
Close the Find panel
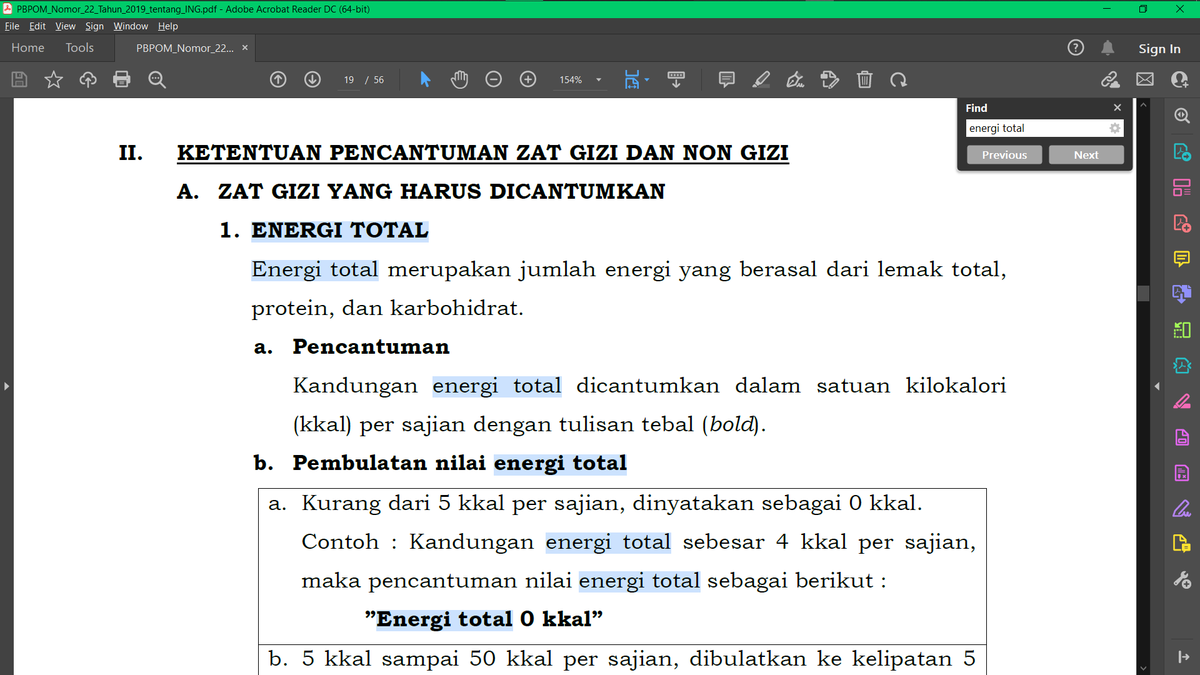(1117, 107)
